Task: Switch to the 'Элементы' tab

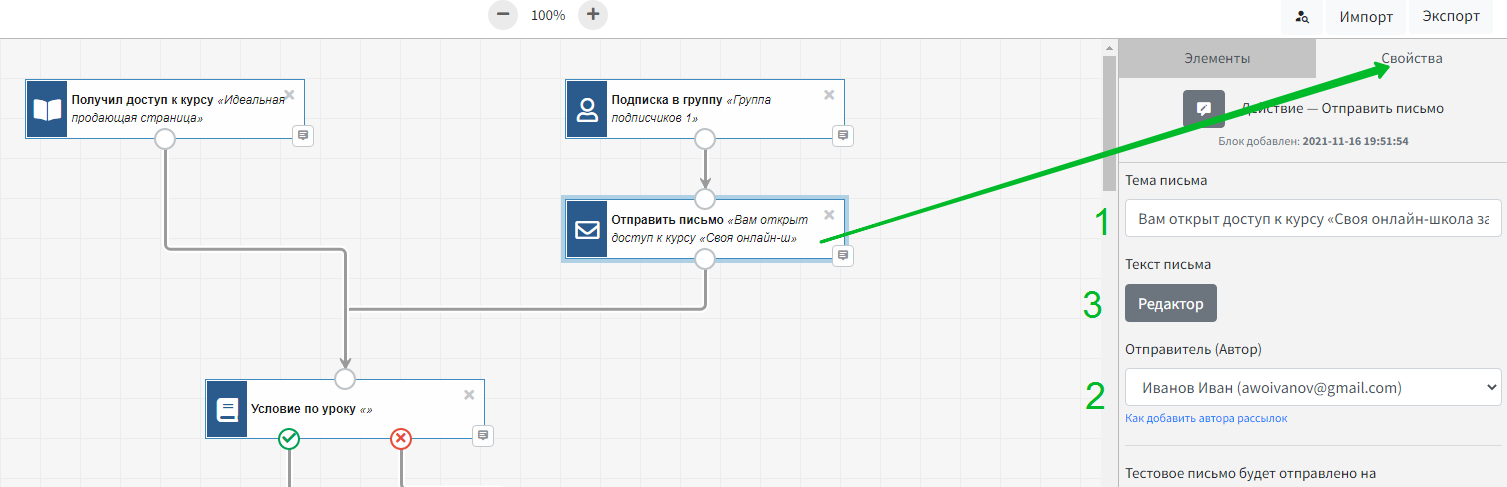Action: click(x=1216, y=59)
